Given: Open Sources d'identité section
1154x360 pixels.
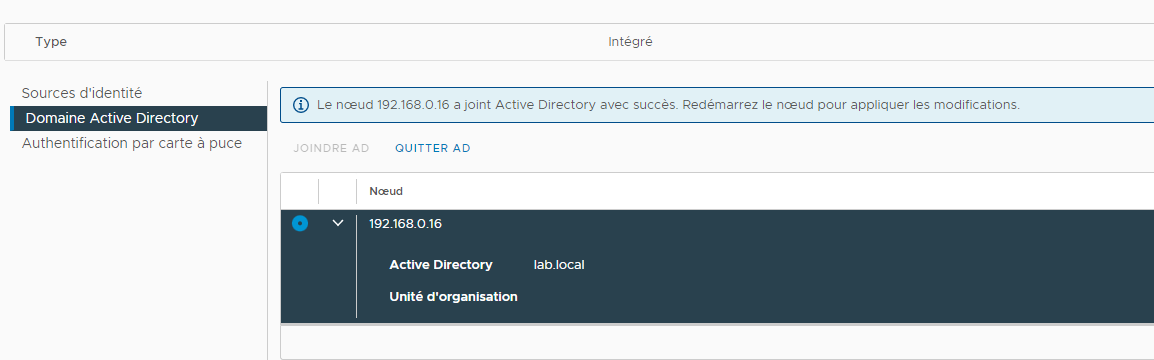Looking at the screenshot, I should click(x=82, y=93).
